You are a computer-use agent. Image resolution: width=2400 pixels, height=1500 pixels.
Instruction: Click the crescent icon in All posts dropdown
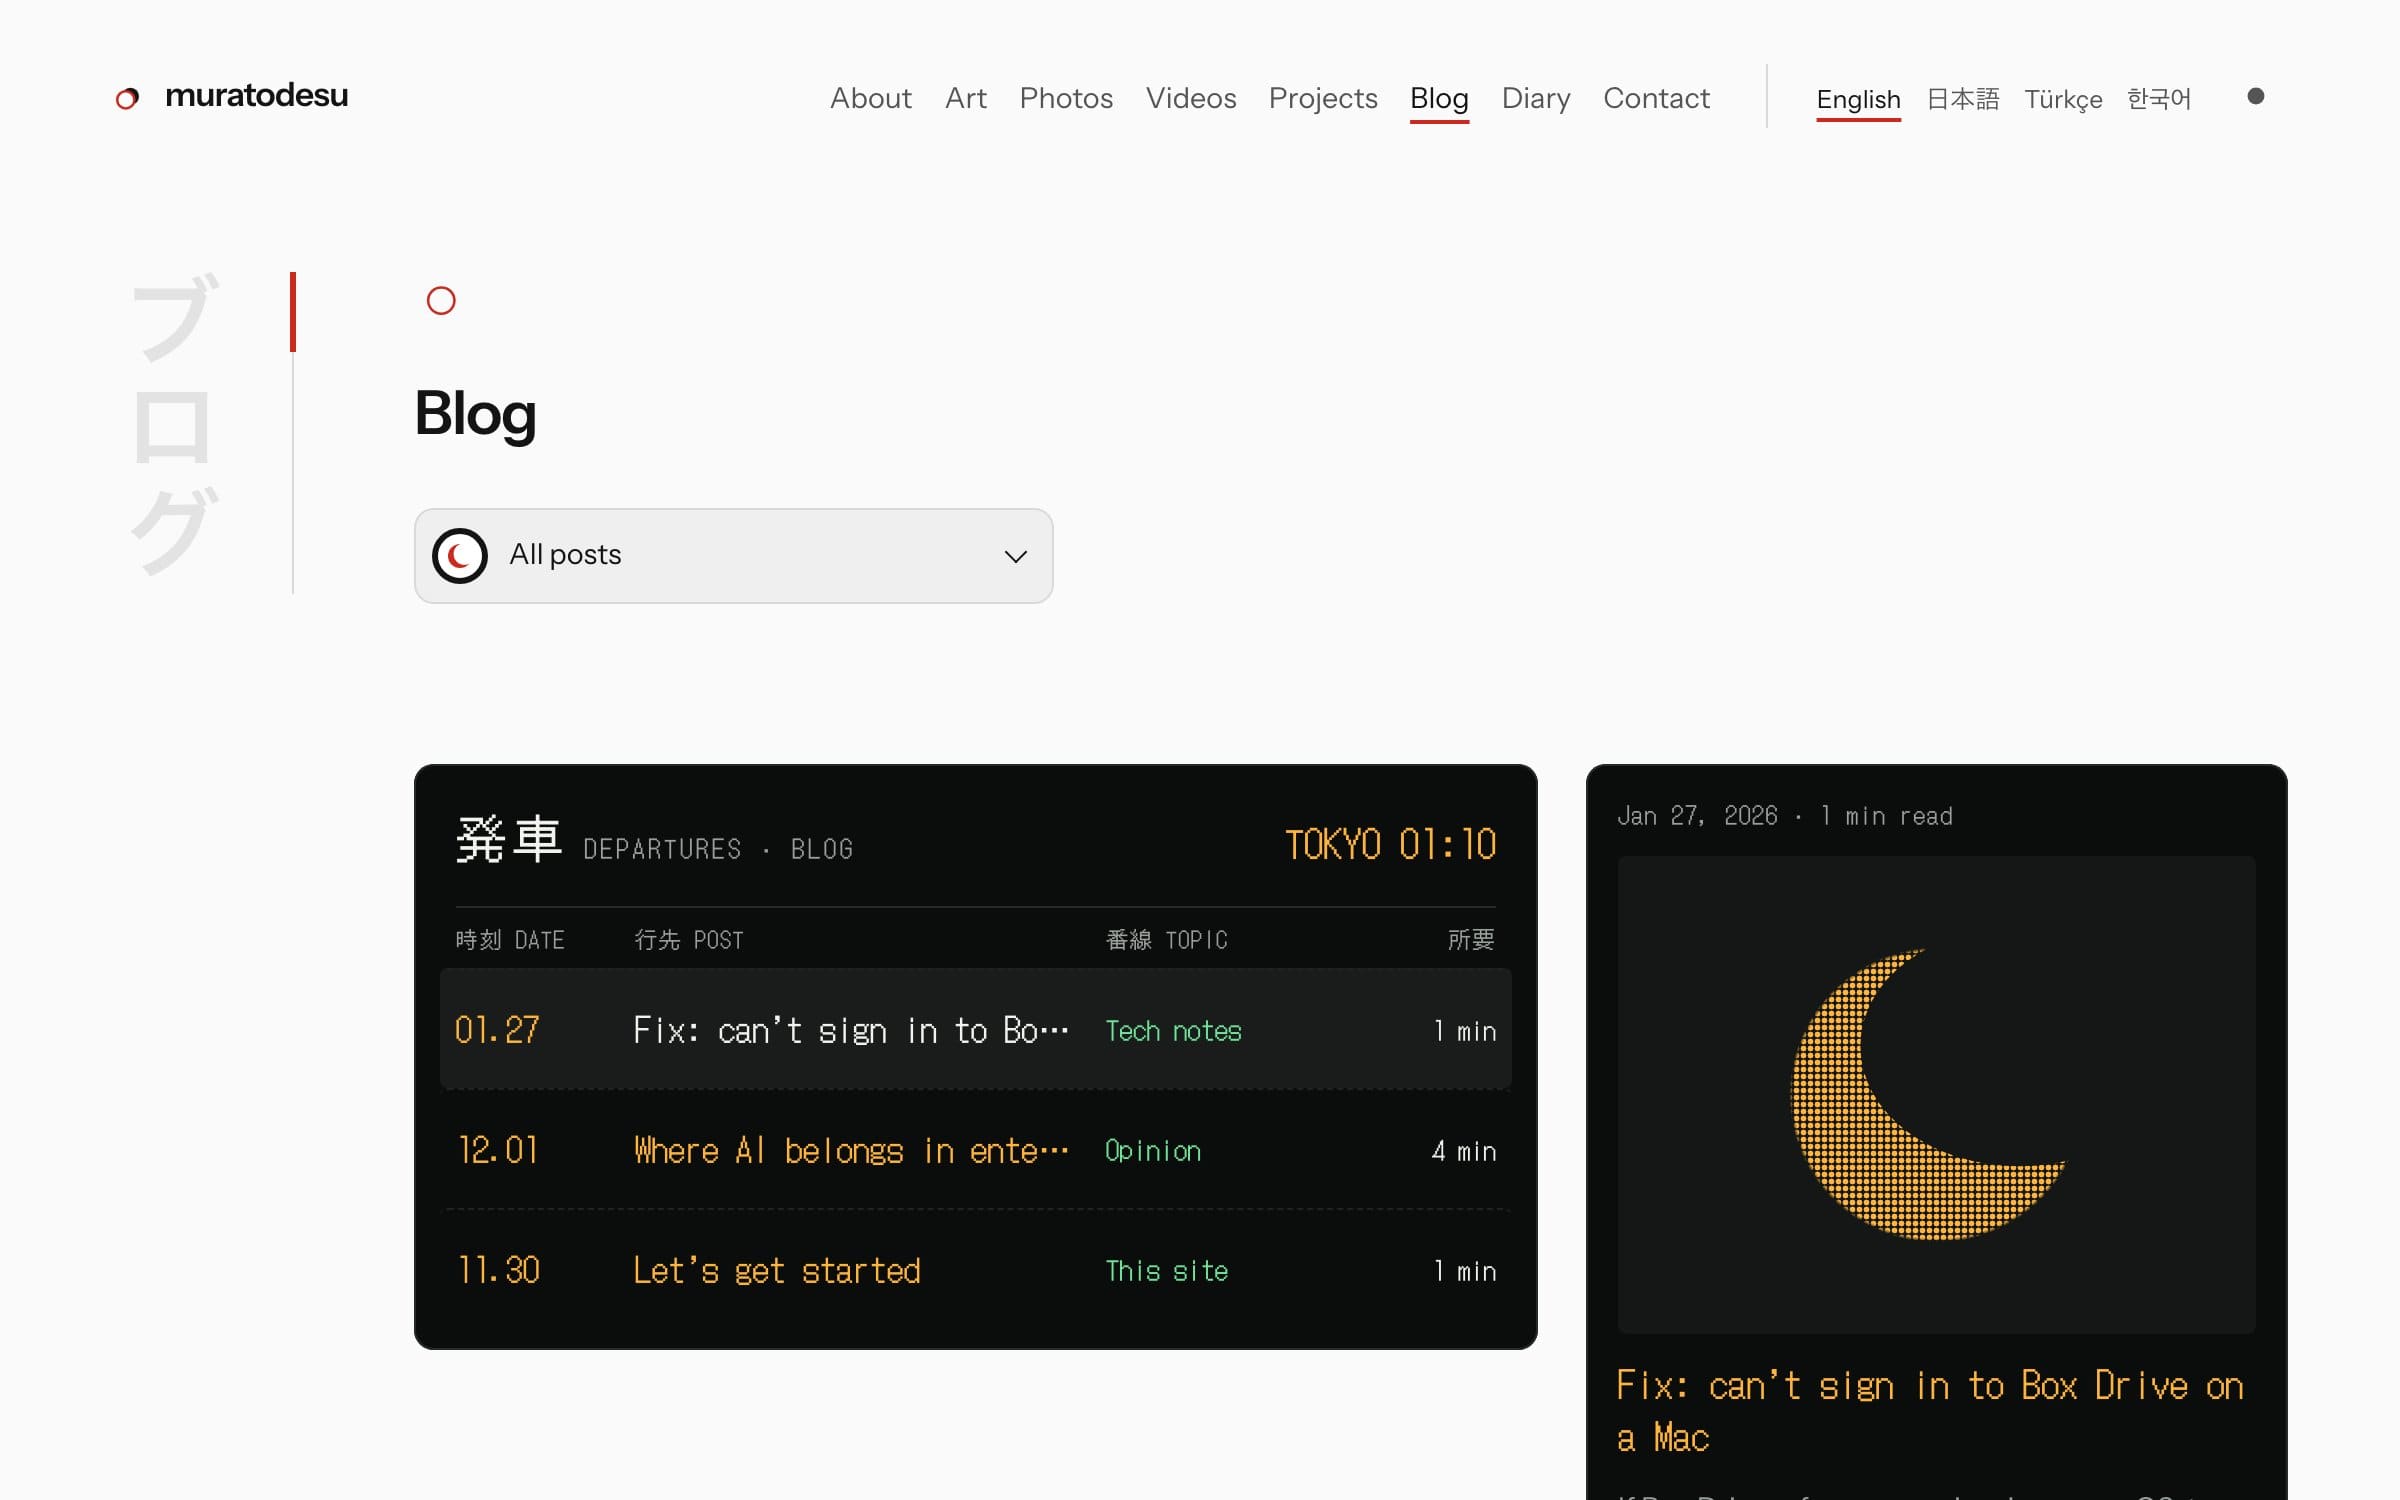point(459,555)
